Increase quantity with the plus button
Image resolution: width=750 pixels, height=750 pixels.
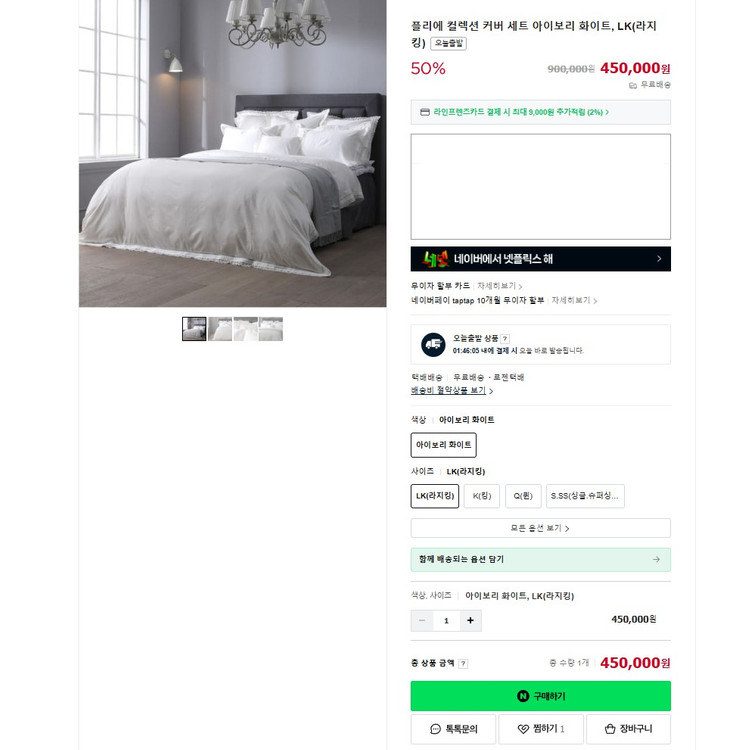(x=470, y=620)
